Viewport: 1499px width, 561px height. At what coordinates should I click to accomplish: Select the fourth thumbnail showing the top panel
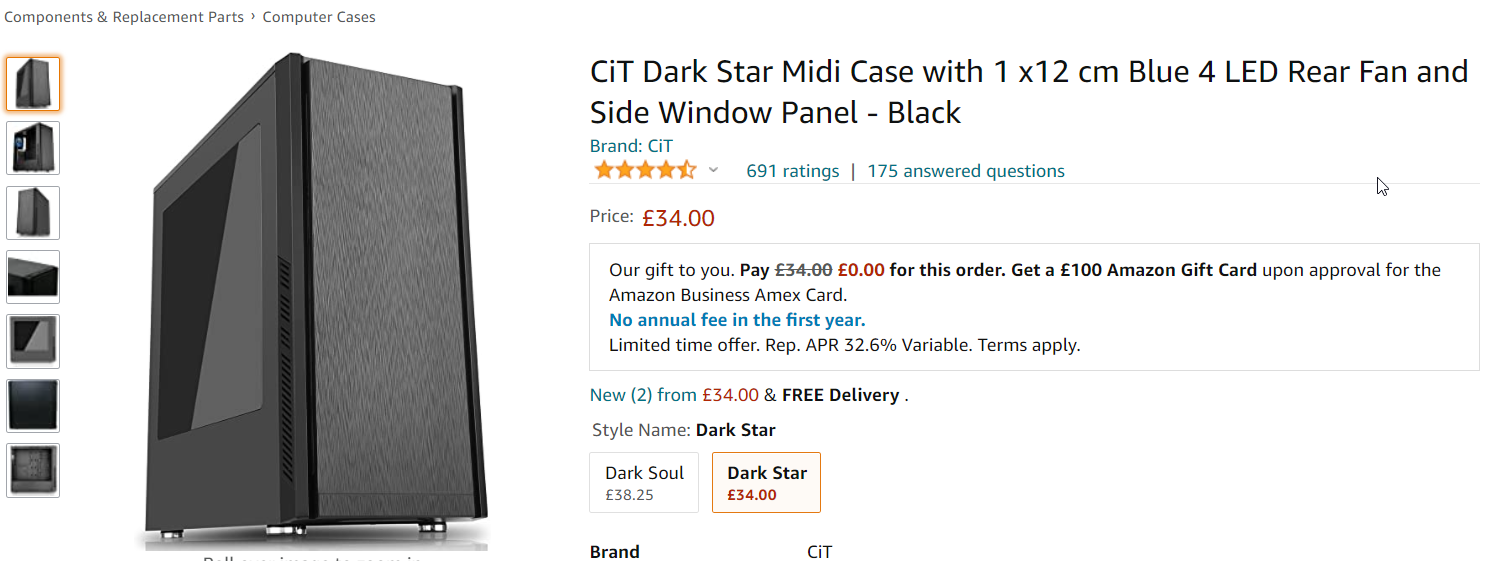33,277
